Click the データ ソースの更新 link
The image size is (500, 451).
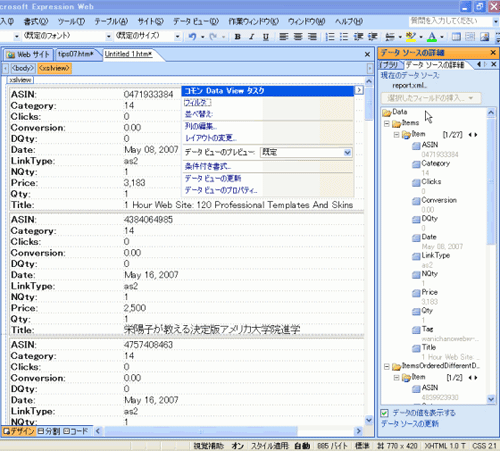click(x=410, y=424)
